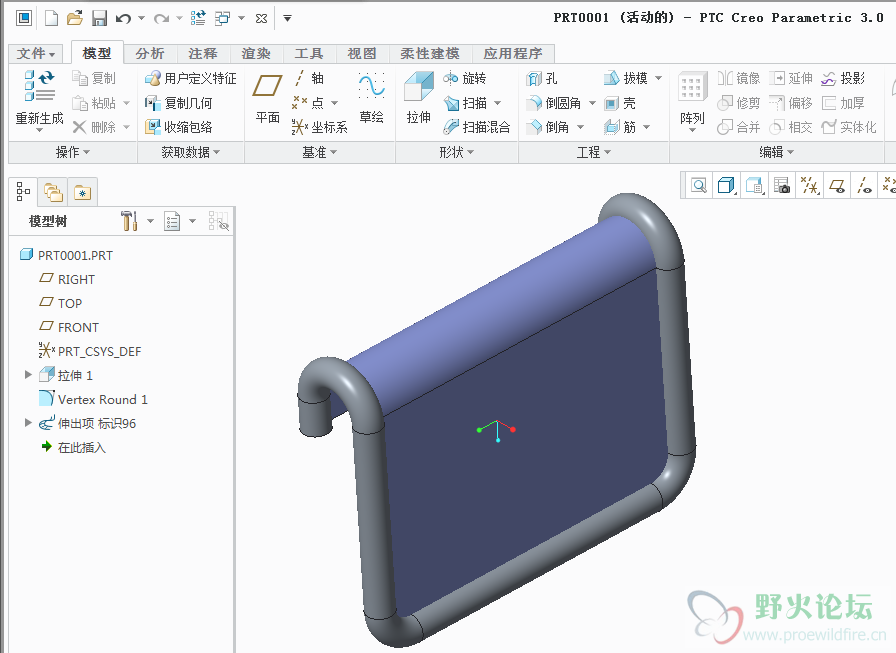Select the Plane (平面) datum tool

coord(267,99)
